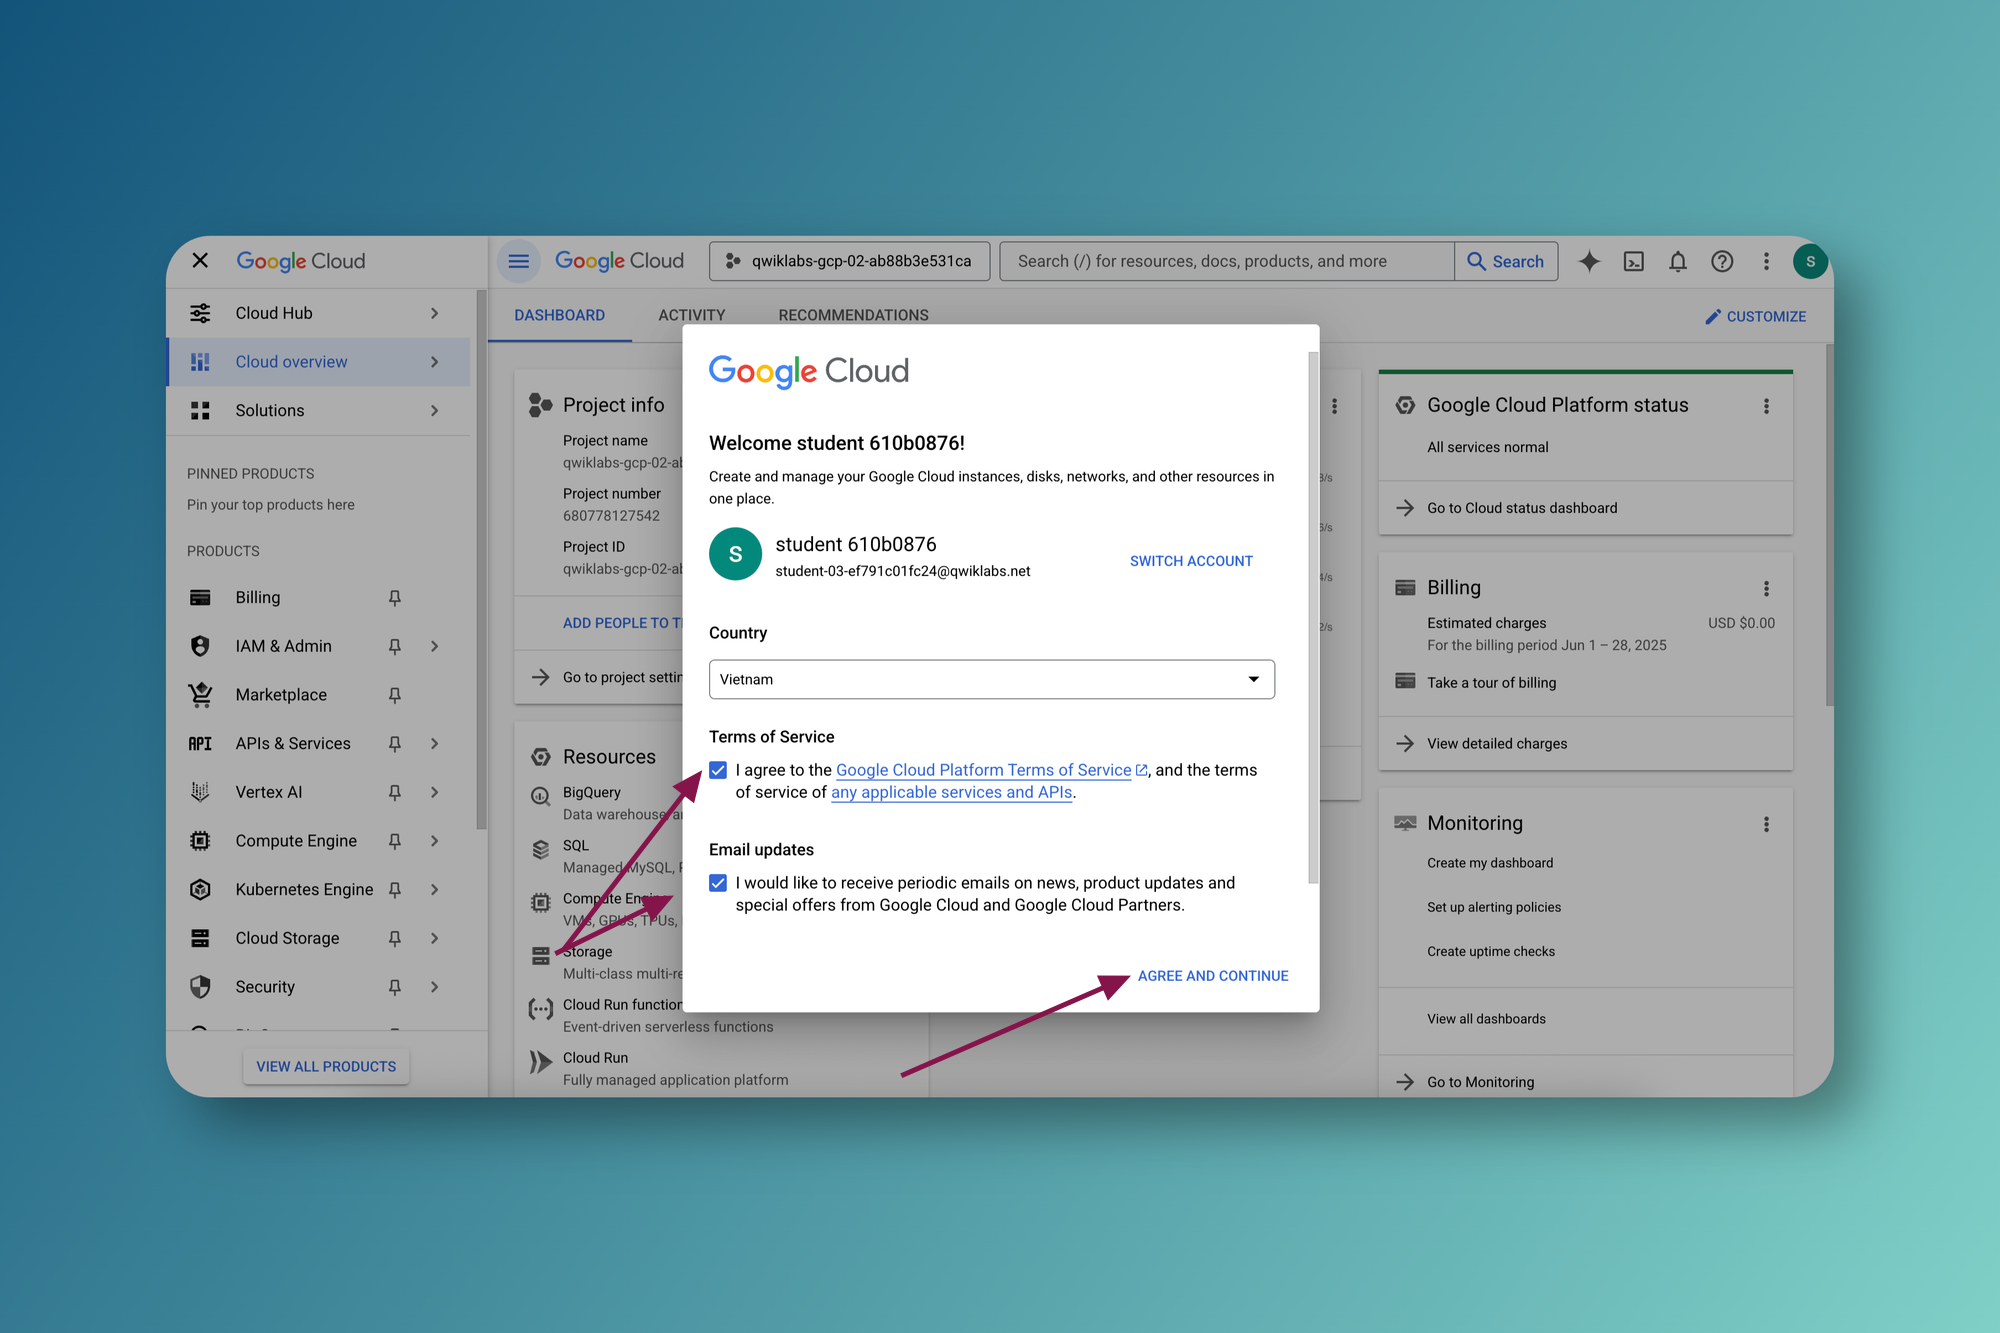Pin Kubernetes Engine product
2000x1333 pixels.
tap(395, 889)
